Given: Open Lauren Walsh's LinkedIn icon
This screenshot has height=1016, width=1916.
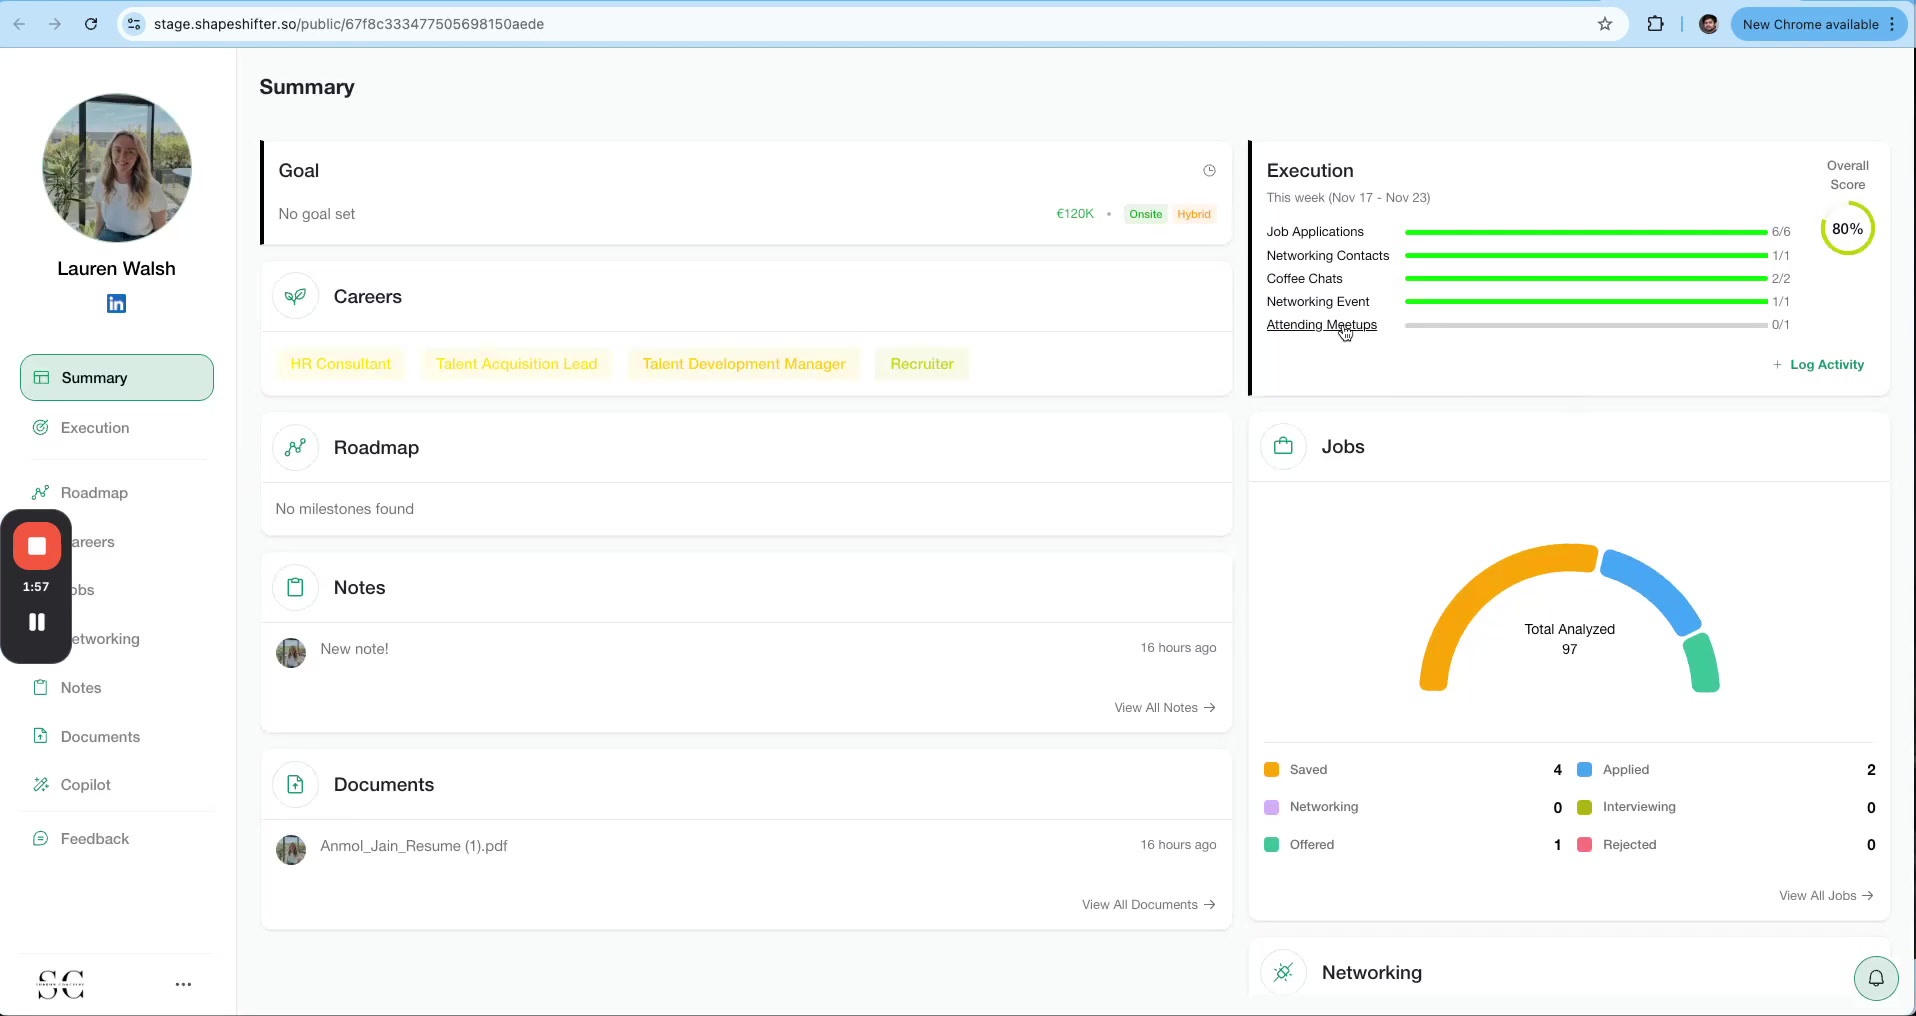Looking at the screenshot, I should [x=115, y=303].
